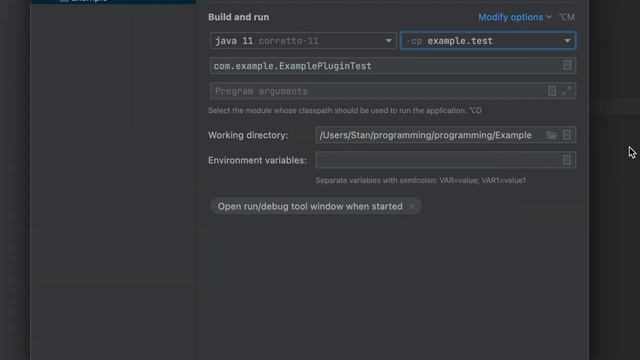The image size is (640, 360).
Task: Expand the Program arguments field icon
Action: [x=566, y=91]
